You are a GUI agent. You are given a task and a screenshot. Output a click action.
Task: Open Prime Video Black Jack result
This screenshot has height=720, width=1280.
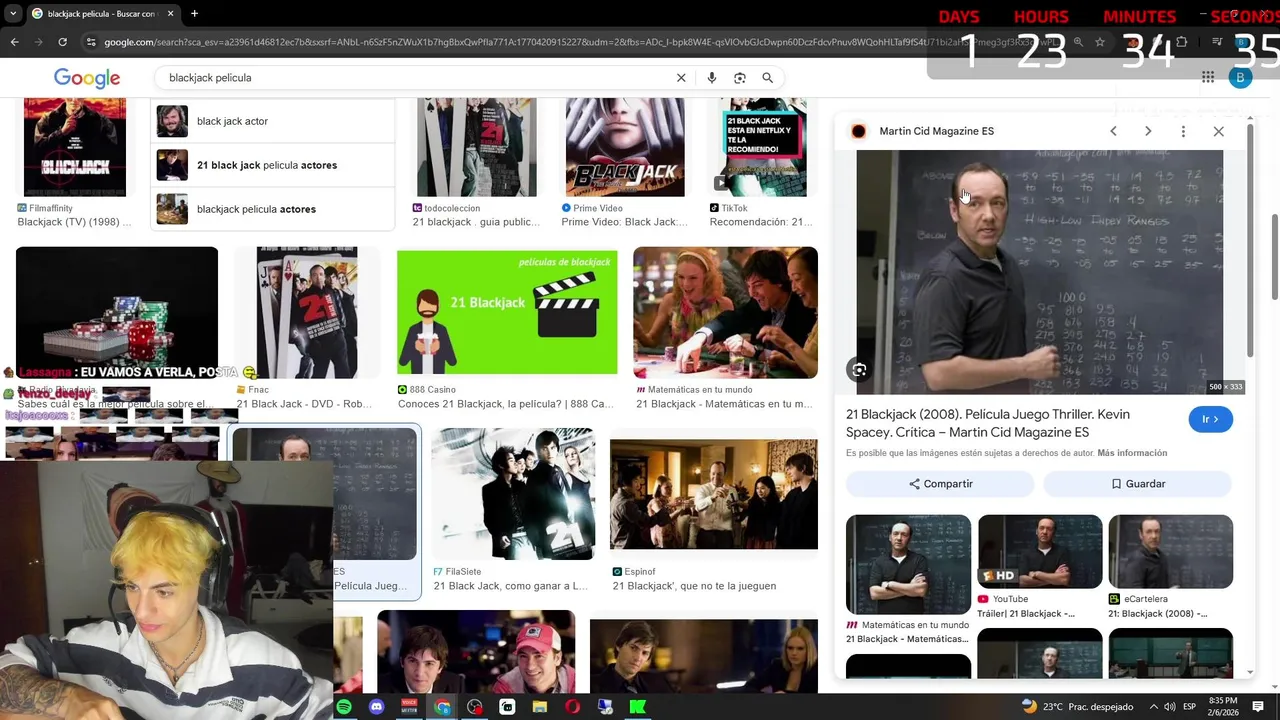coord(625,162)
